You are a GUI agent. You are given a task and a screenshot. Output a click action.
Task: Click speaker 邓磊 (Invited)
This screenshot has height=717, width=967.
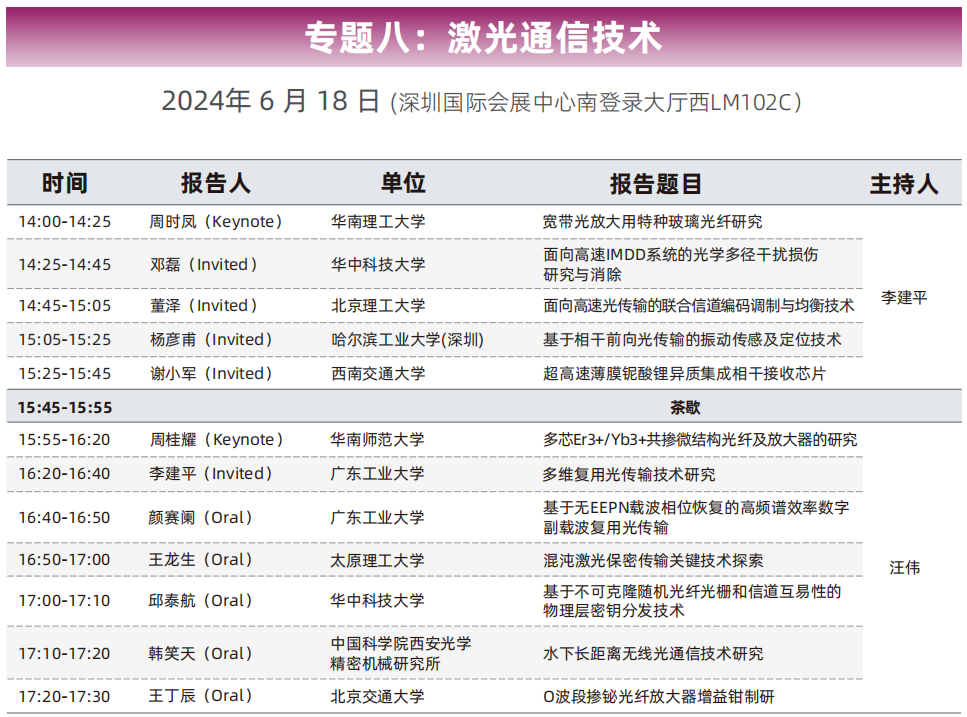click(x=204, y=264)
